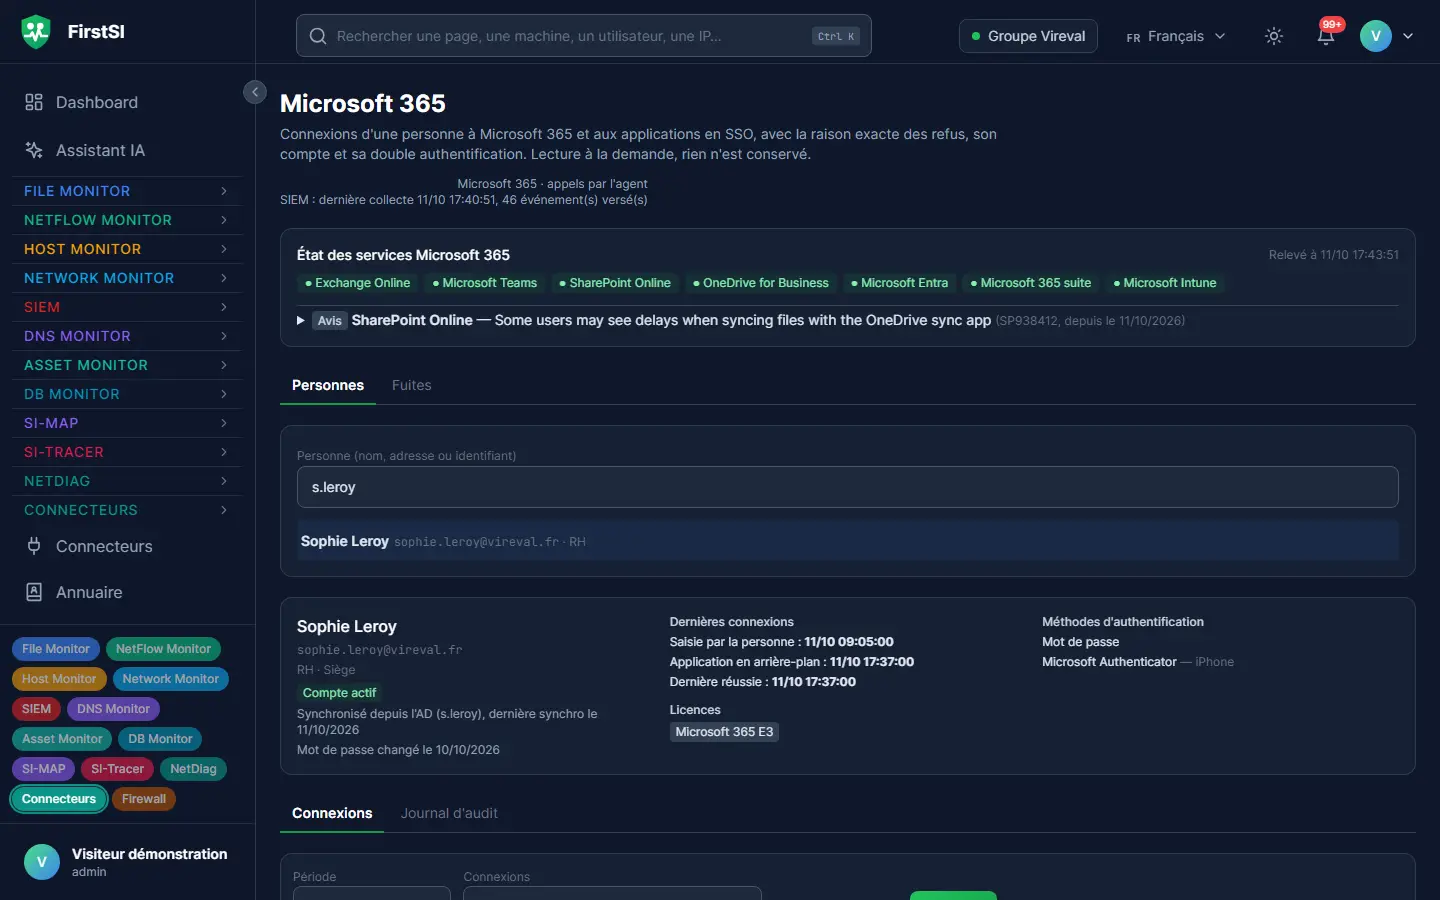Click the red SIEM pill
1440x900 pixels.
(x=37, y=709)
